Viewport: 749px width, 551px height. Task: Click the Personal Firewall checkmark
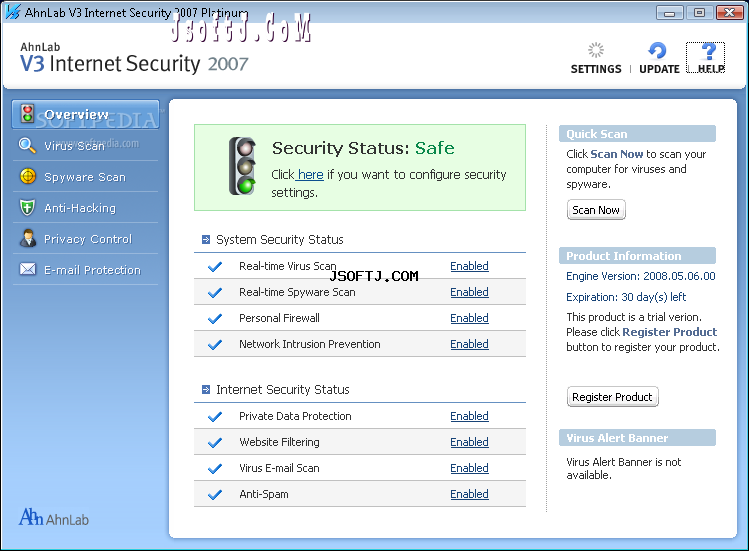pos(215,318)
